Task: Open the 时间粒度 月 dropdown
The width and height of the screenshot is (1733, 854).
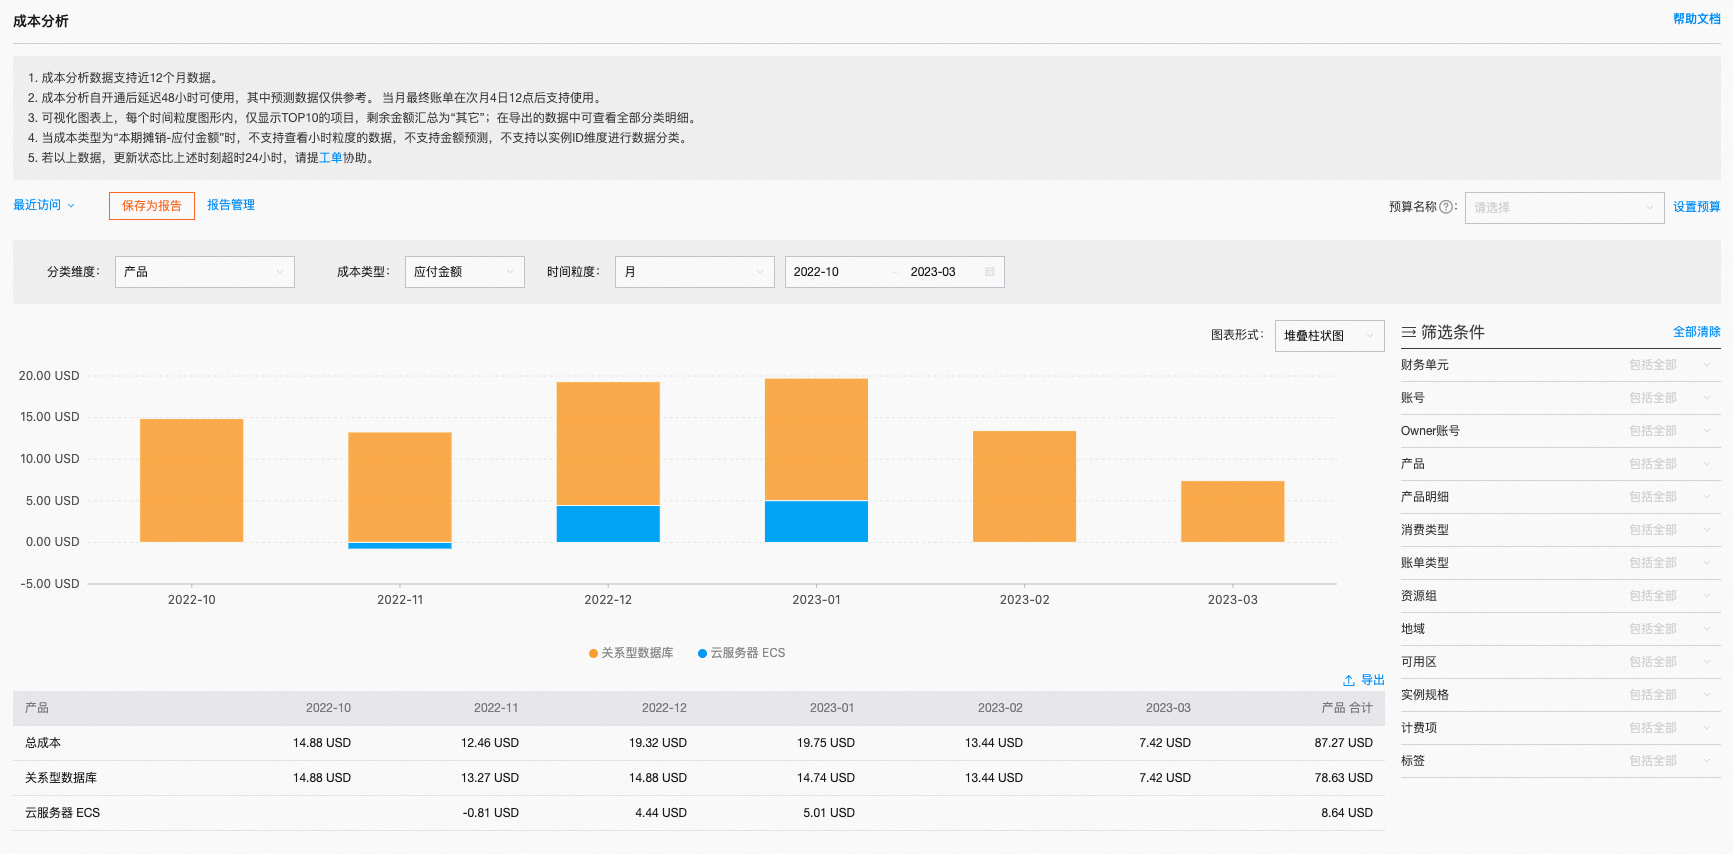Action: point(695,272)
